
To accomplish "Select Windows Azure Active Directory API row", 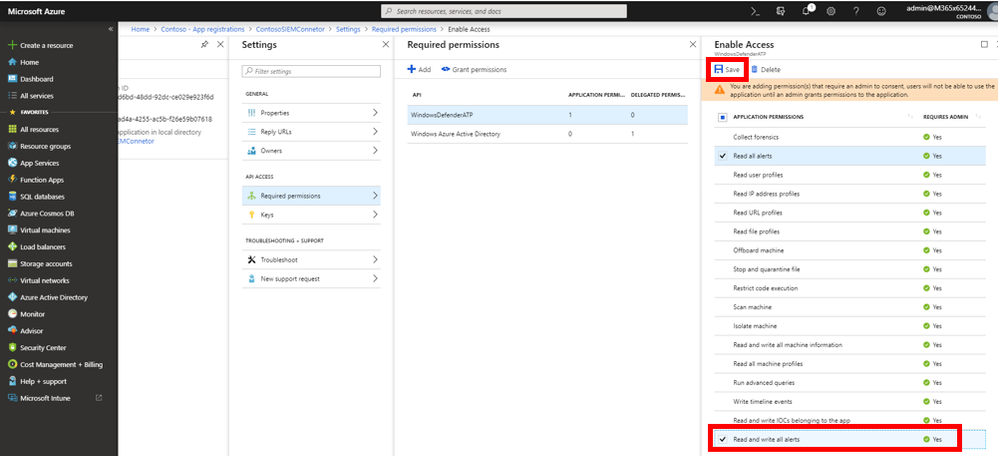I will [x=547, y=134].
